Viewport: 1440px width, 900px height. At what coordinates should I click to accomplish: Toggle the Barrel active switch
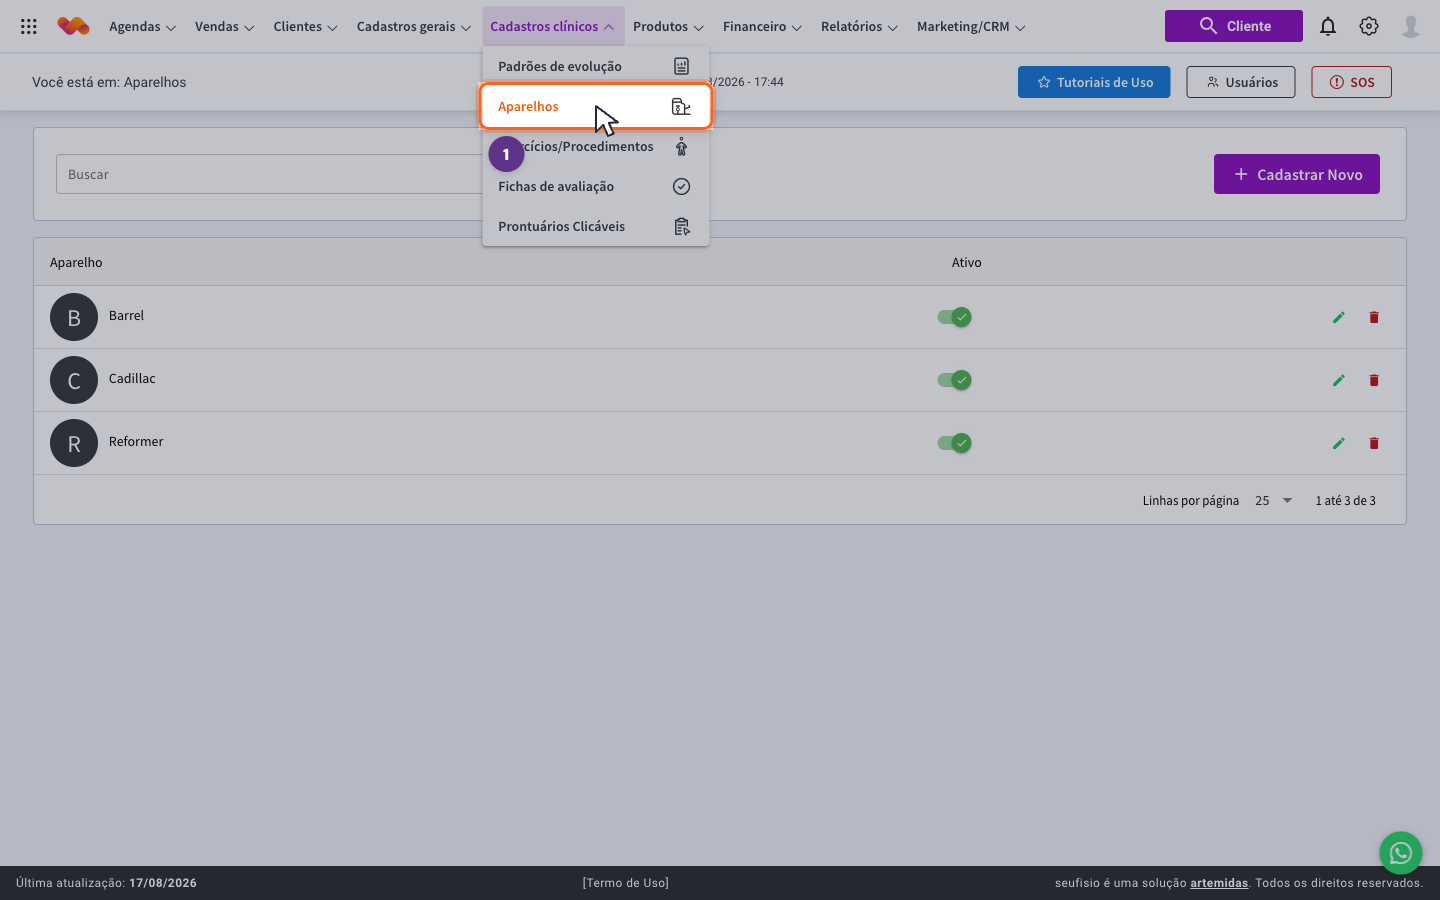tap(954, 317)
